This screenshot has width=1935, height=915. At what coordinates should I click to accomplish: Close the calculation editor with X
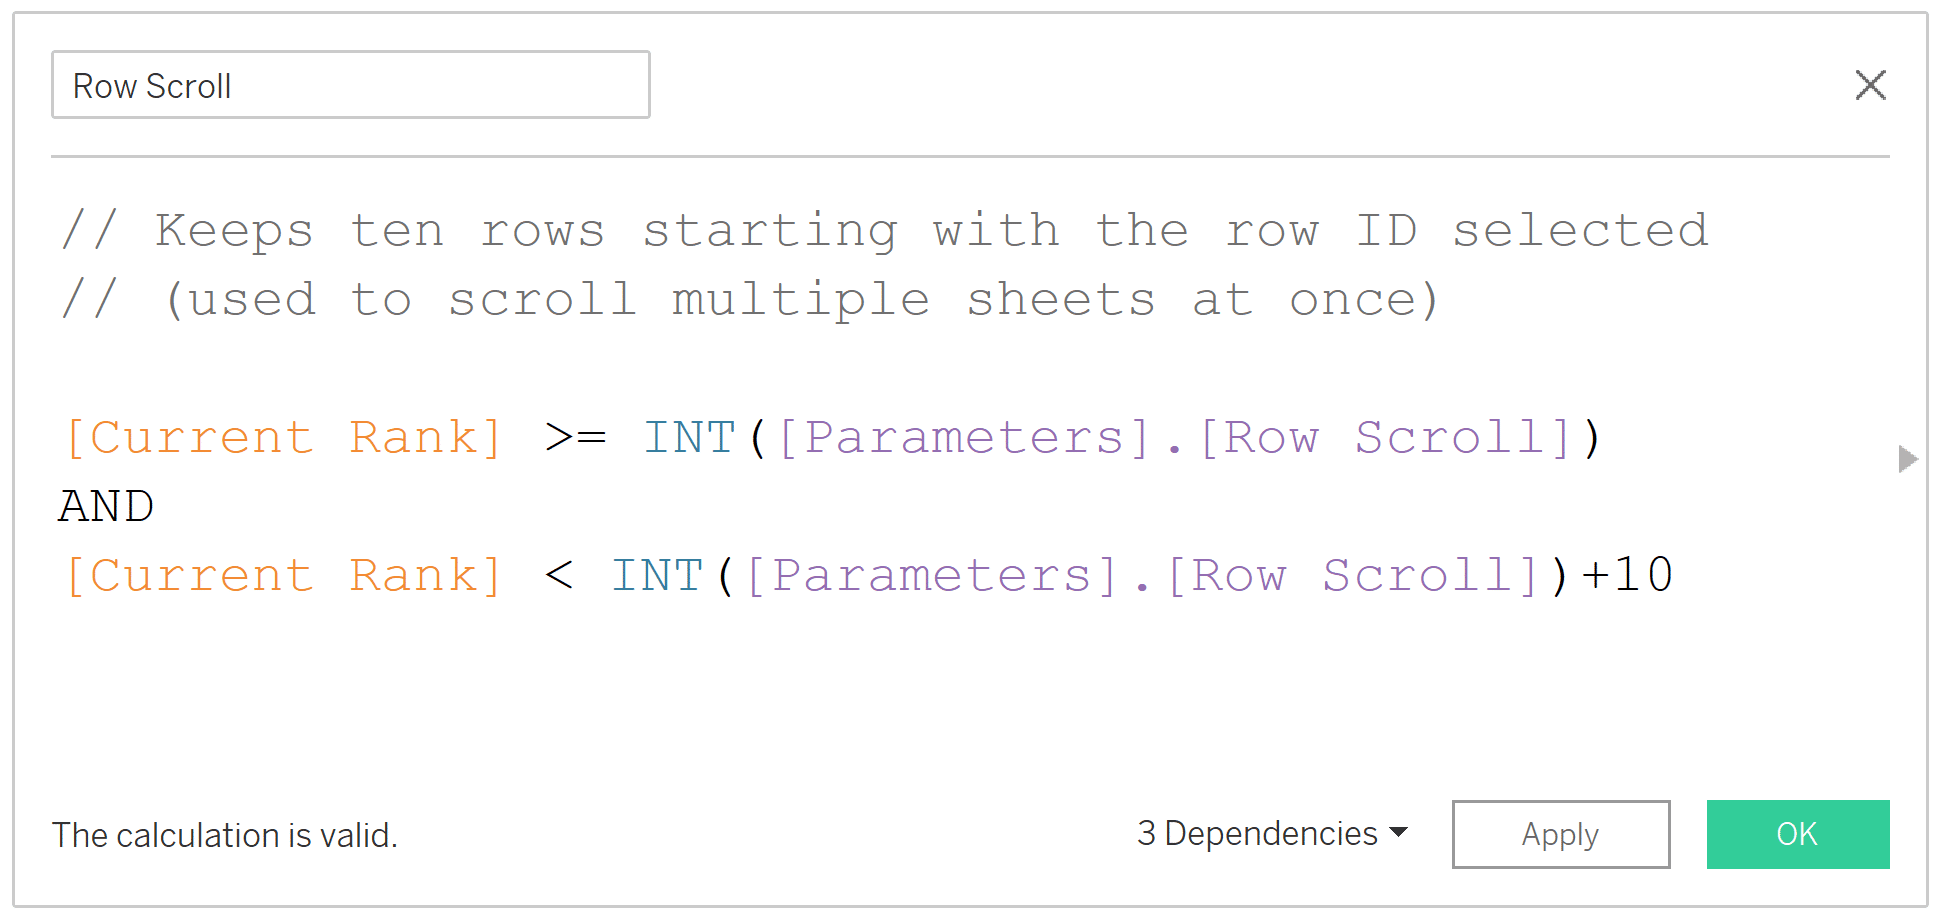1870,85
